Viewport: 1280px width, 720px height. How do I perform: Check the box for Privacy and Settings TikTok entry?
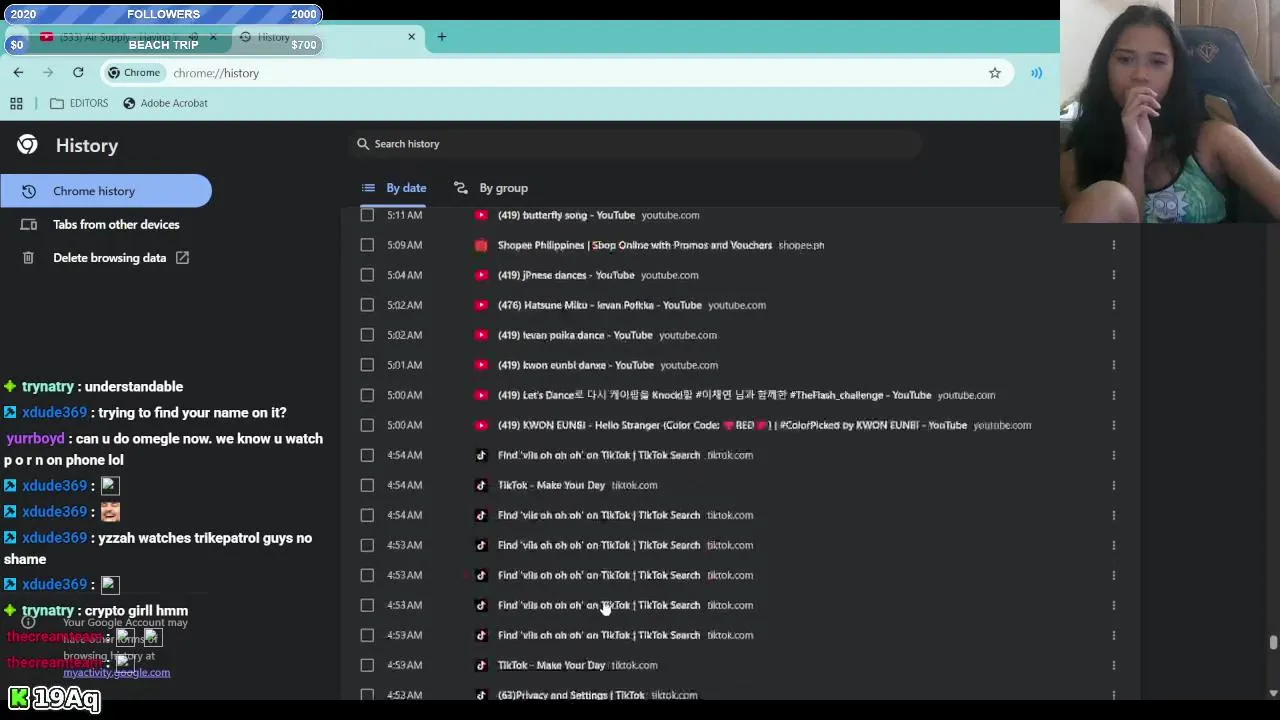point(367,694)
